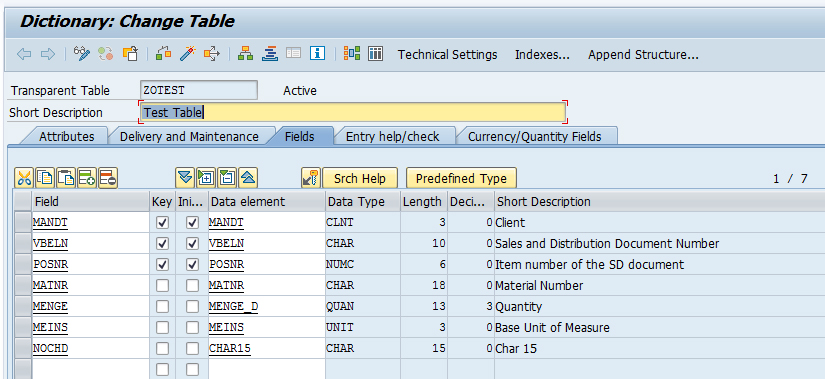
Task: Go to Currency/Quantity Fields tab
Action: click(x=535, y=136)
